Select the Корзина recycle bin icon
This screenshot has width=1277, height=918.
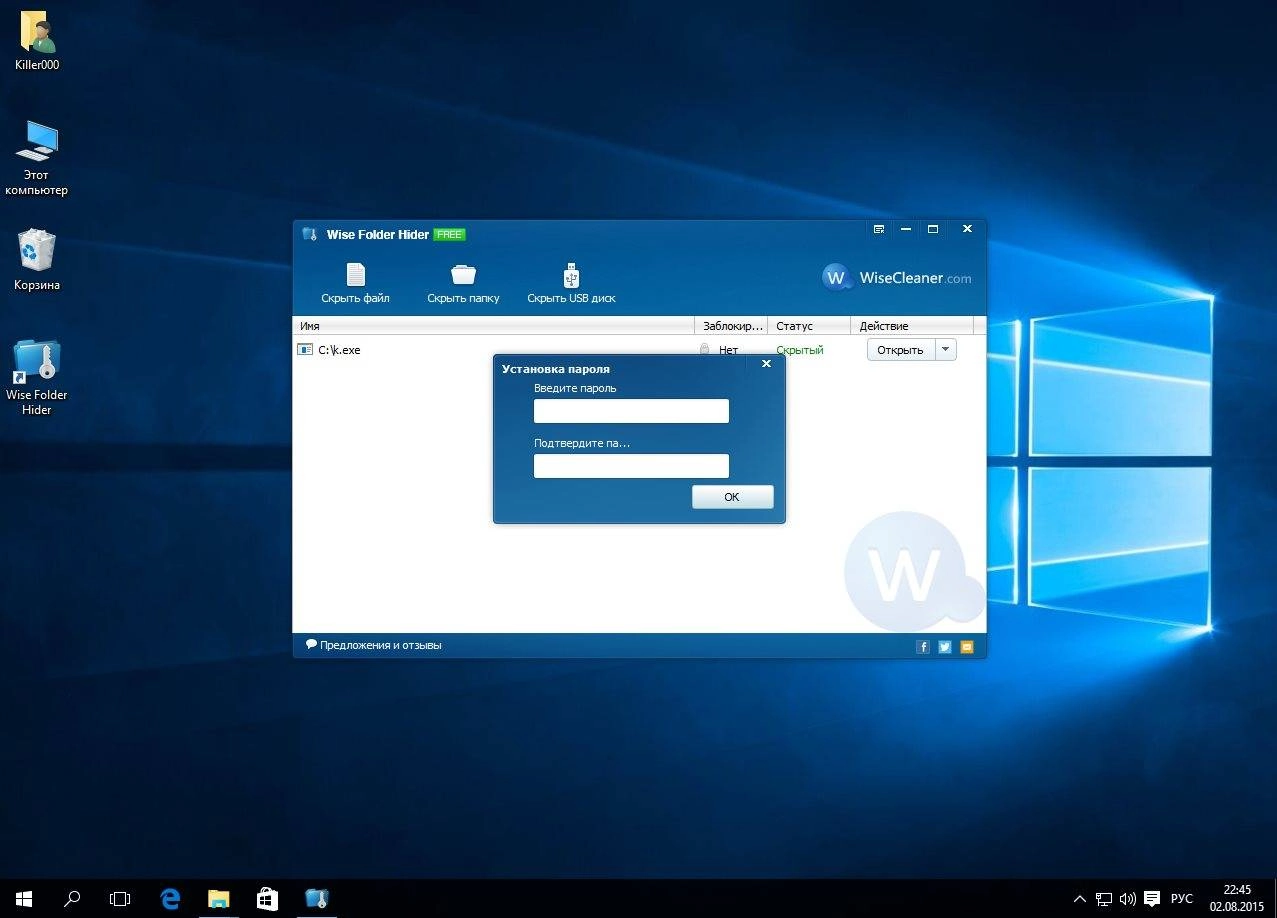click(x=37, y=260)
